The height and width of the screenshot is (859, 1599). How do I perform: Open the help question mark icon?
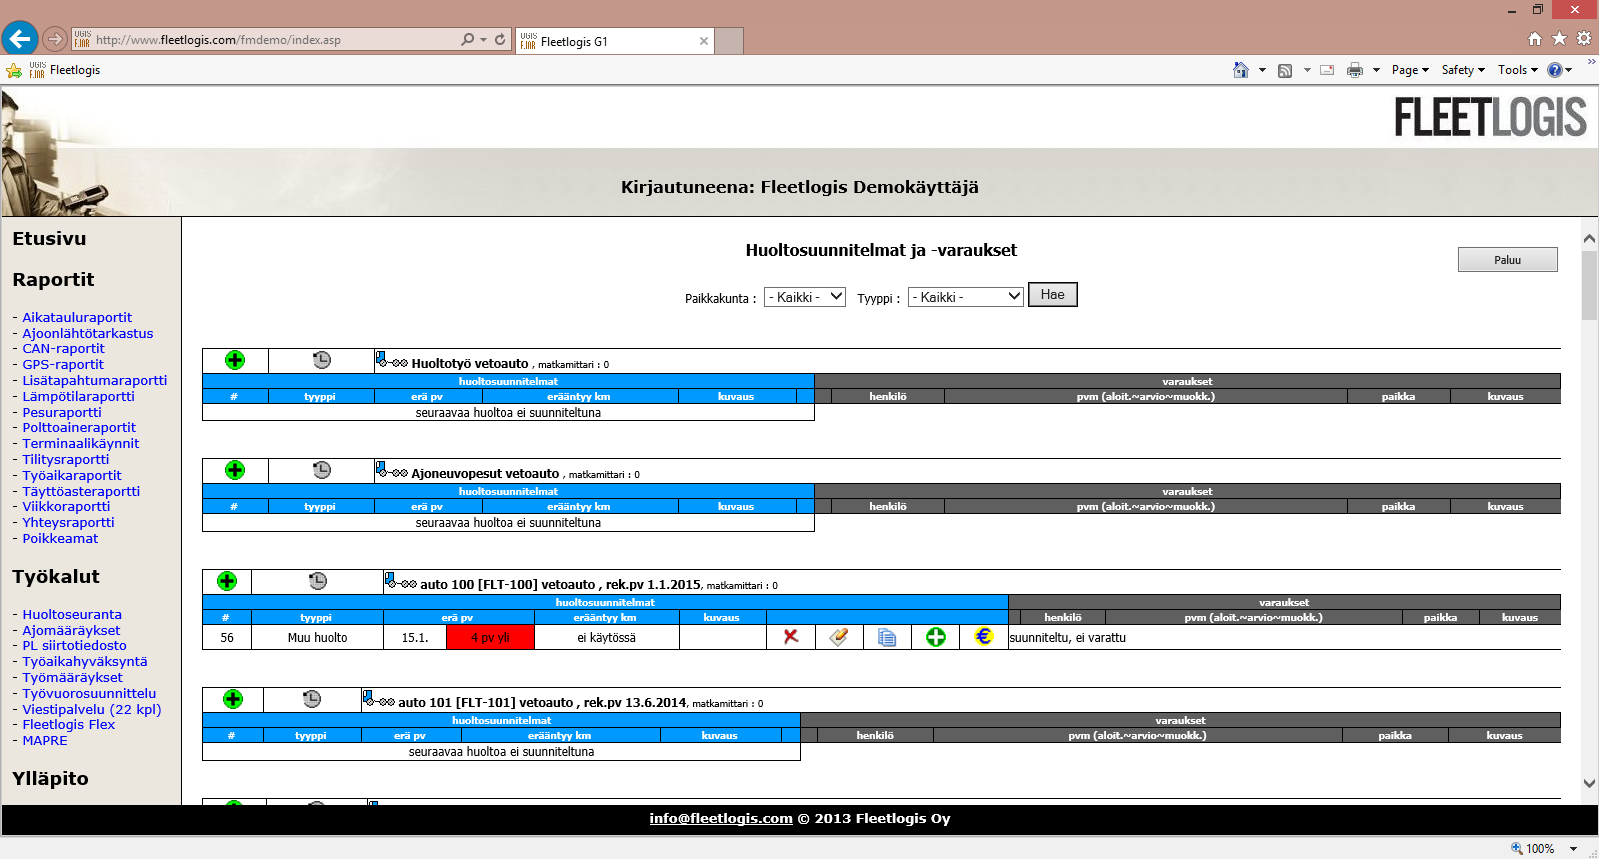[x=1555, y=70]
